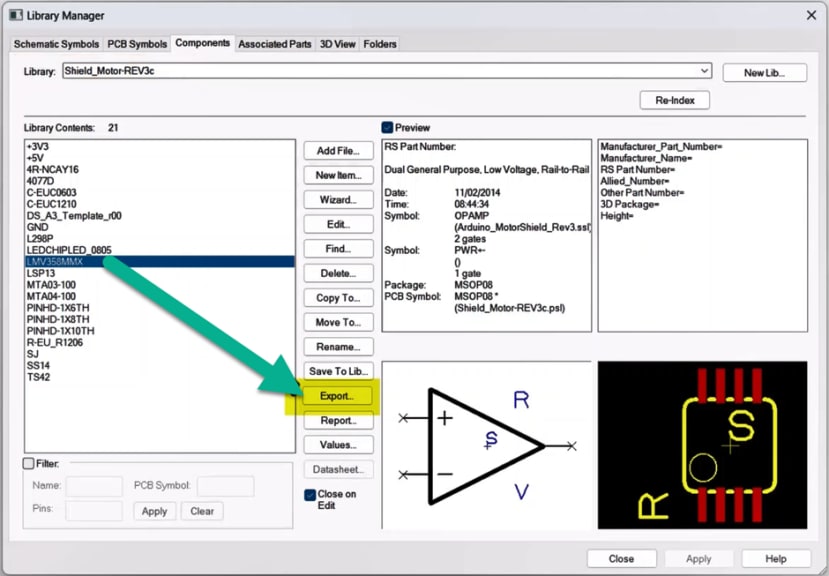
Task: Open the Find dialog for components
Action: coord(338,248)
